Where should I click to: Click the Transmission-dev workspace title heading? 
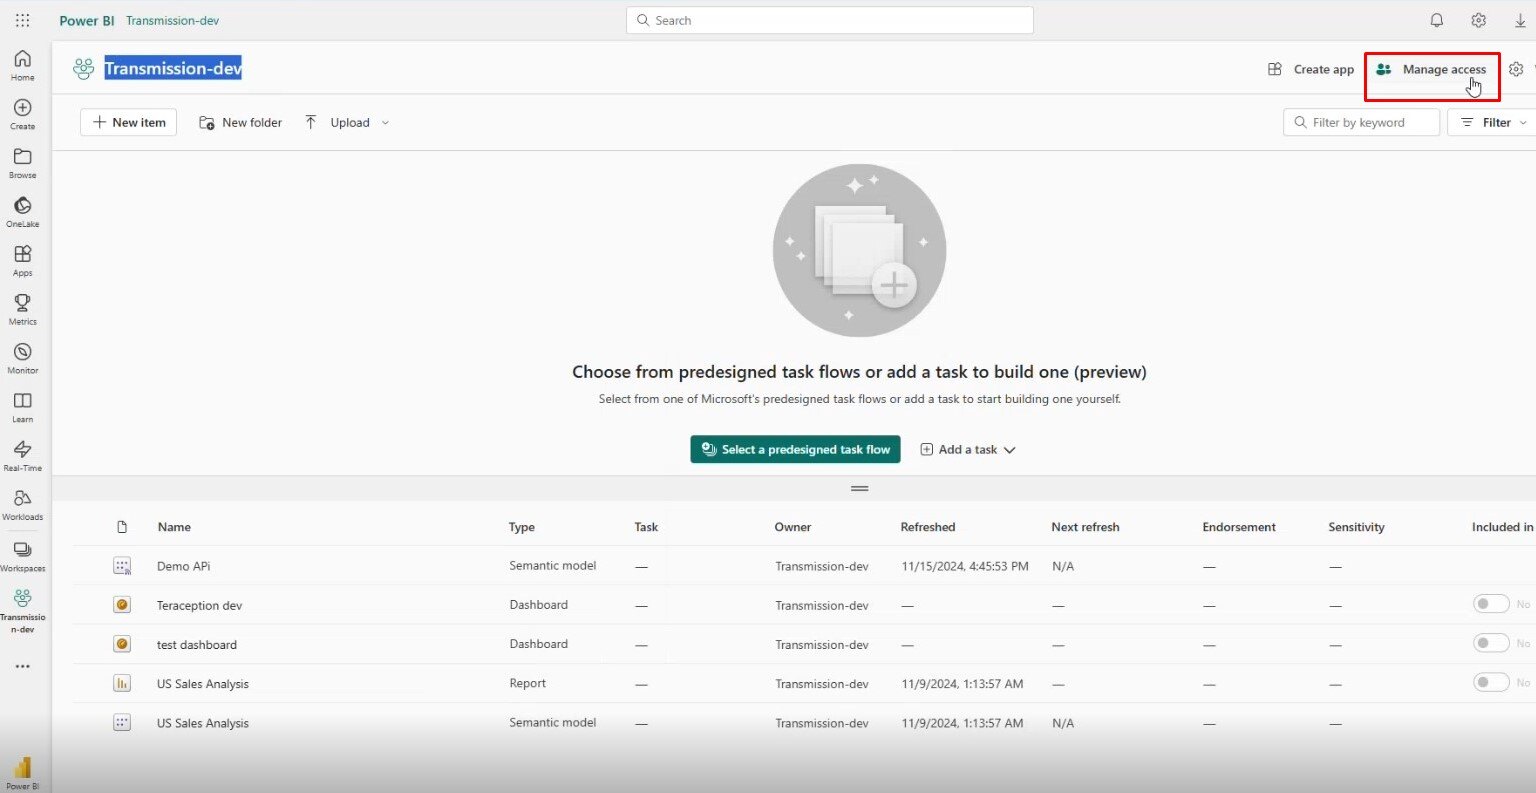173,69
